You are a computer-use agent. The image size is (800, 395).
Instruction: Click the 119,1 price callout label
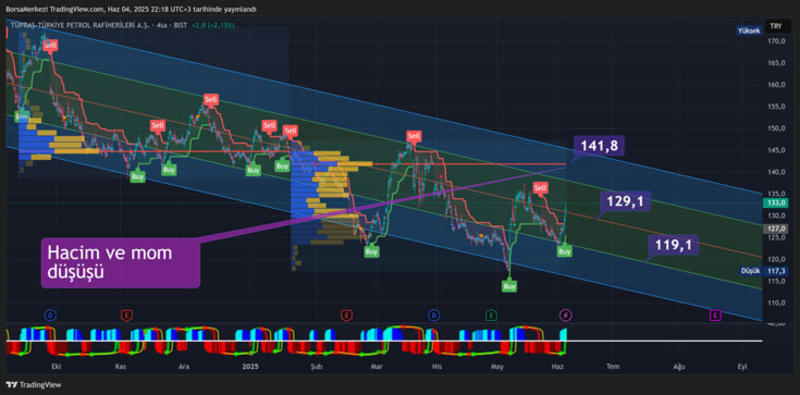(673, 245)
